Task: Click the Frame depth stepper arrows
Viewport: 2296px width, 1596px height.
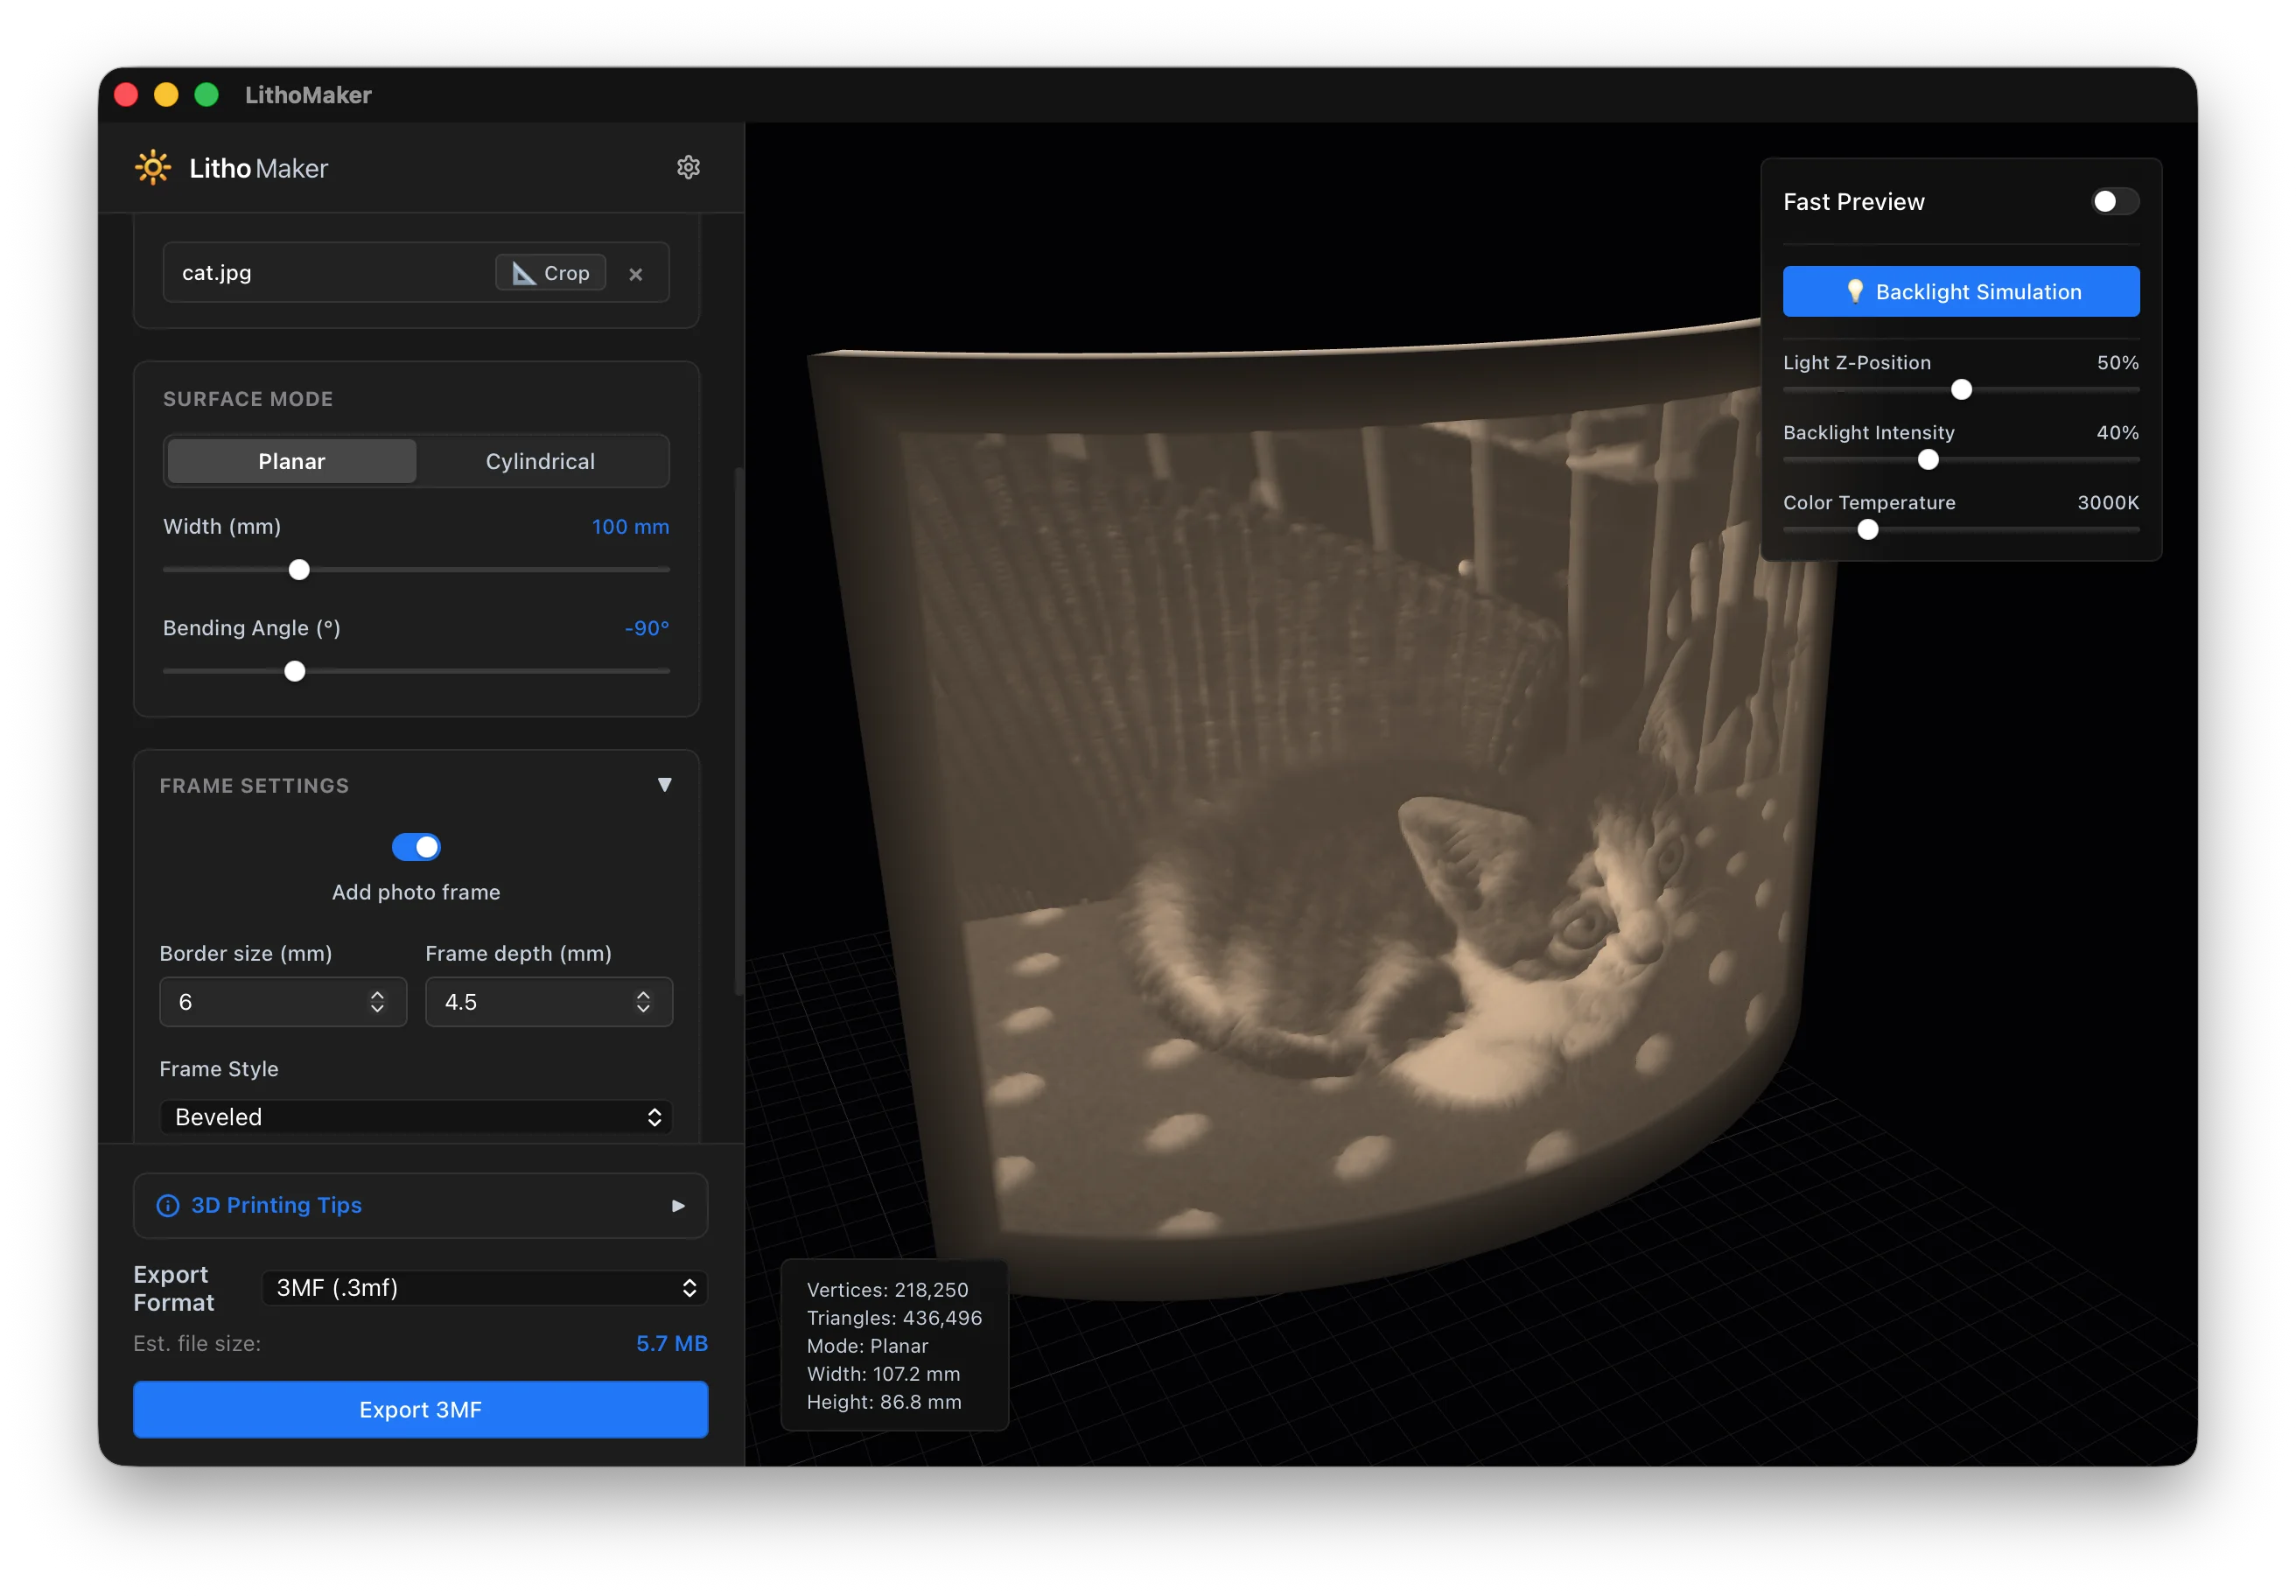Action: [643, 1002]
